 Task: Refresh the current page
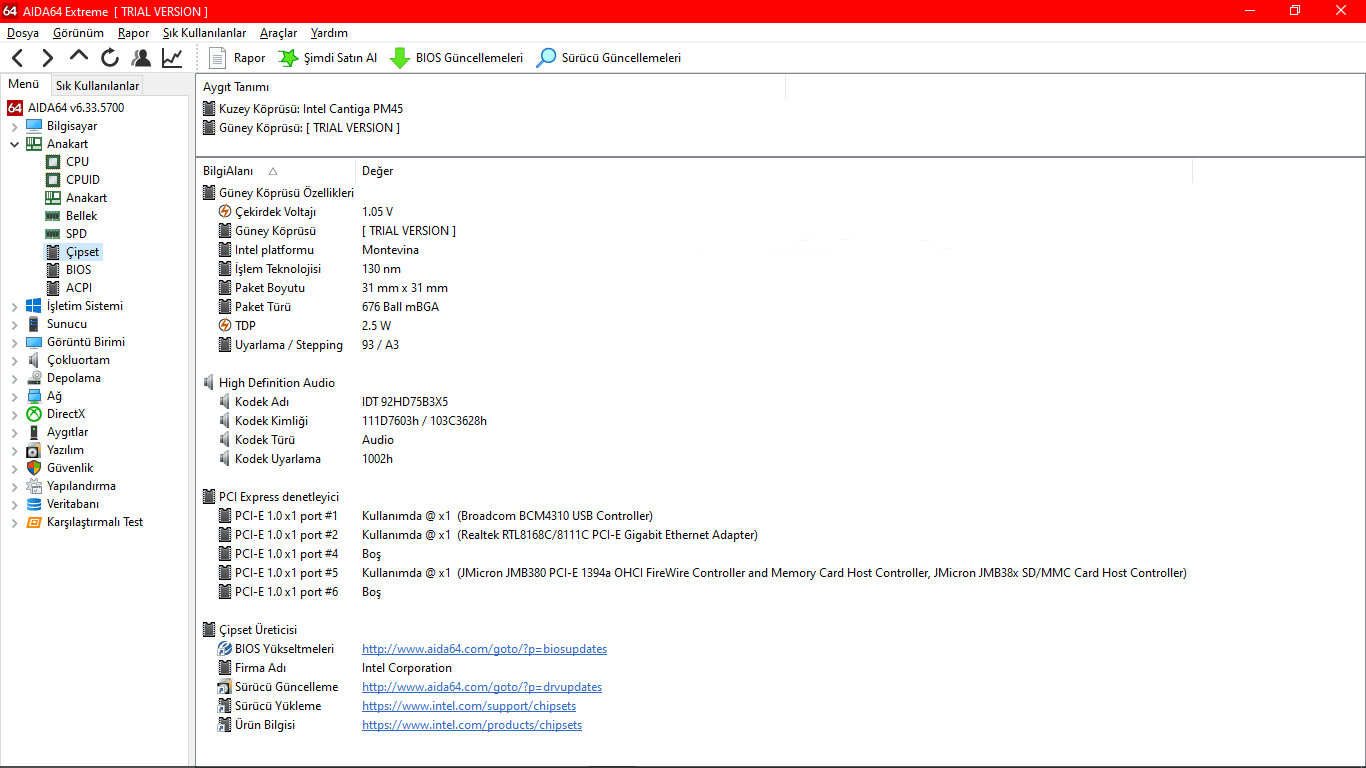point(110,58)
